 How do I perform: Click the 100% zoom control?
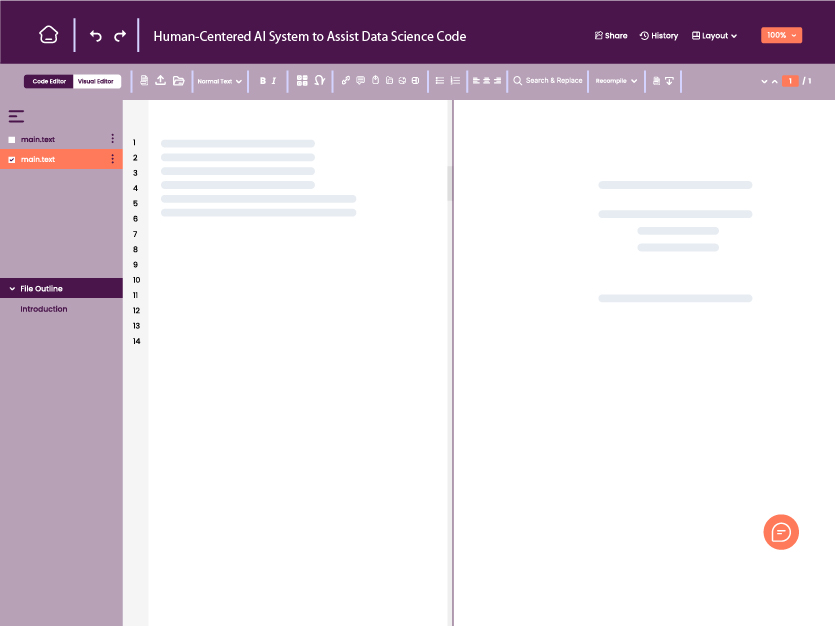781,34
